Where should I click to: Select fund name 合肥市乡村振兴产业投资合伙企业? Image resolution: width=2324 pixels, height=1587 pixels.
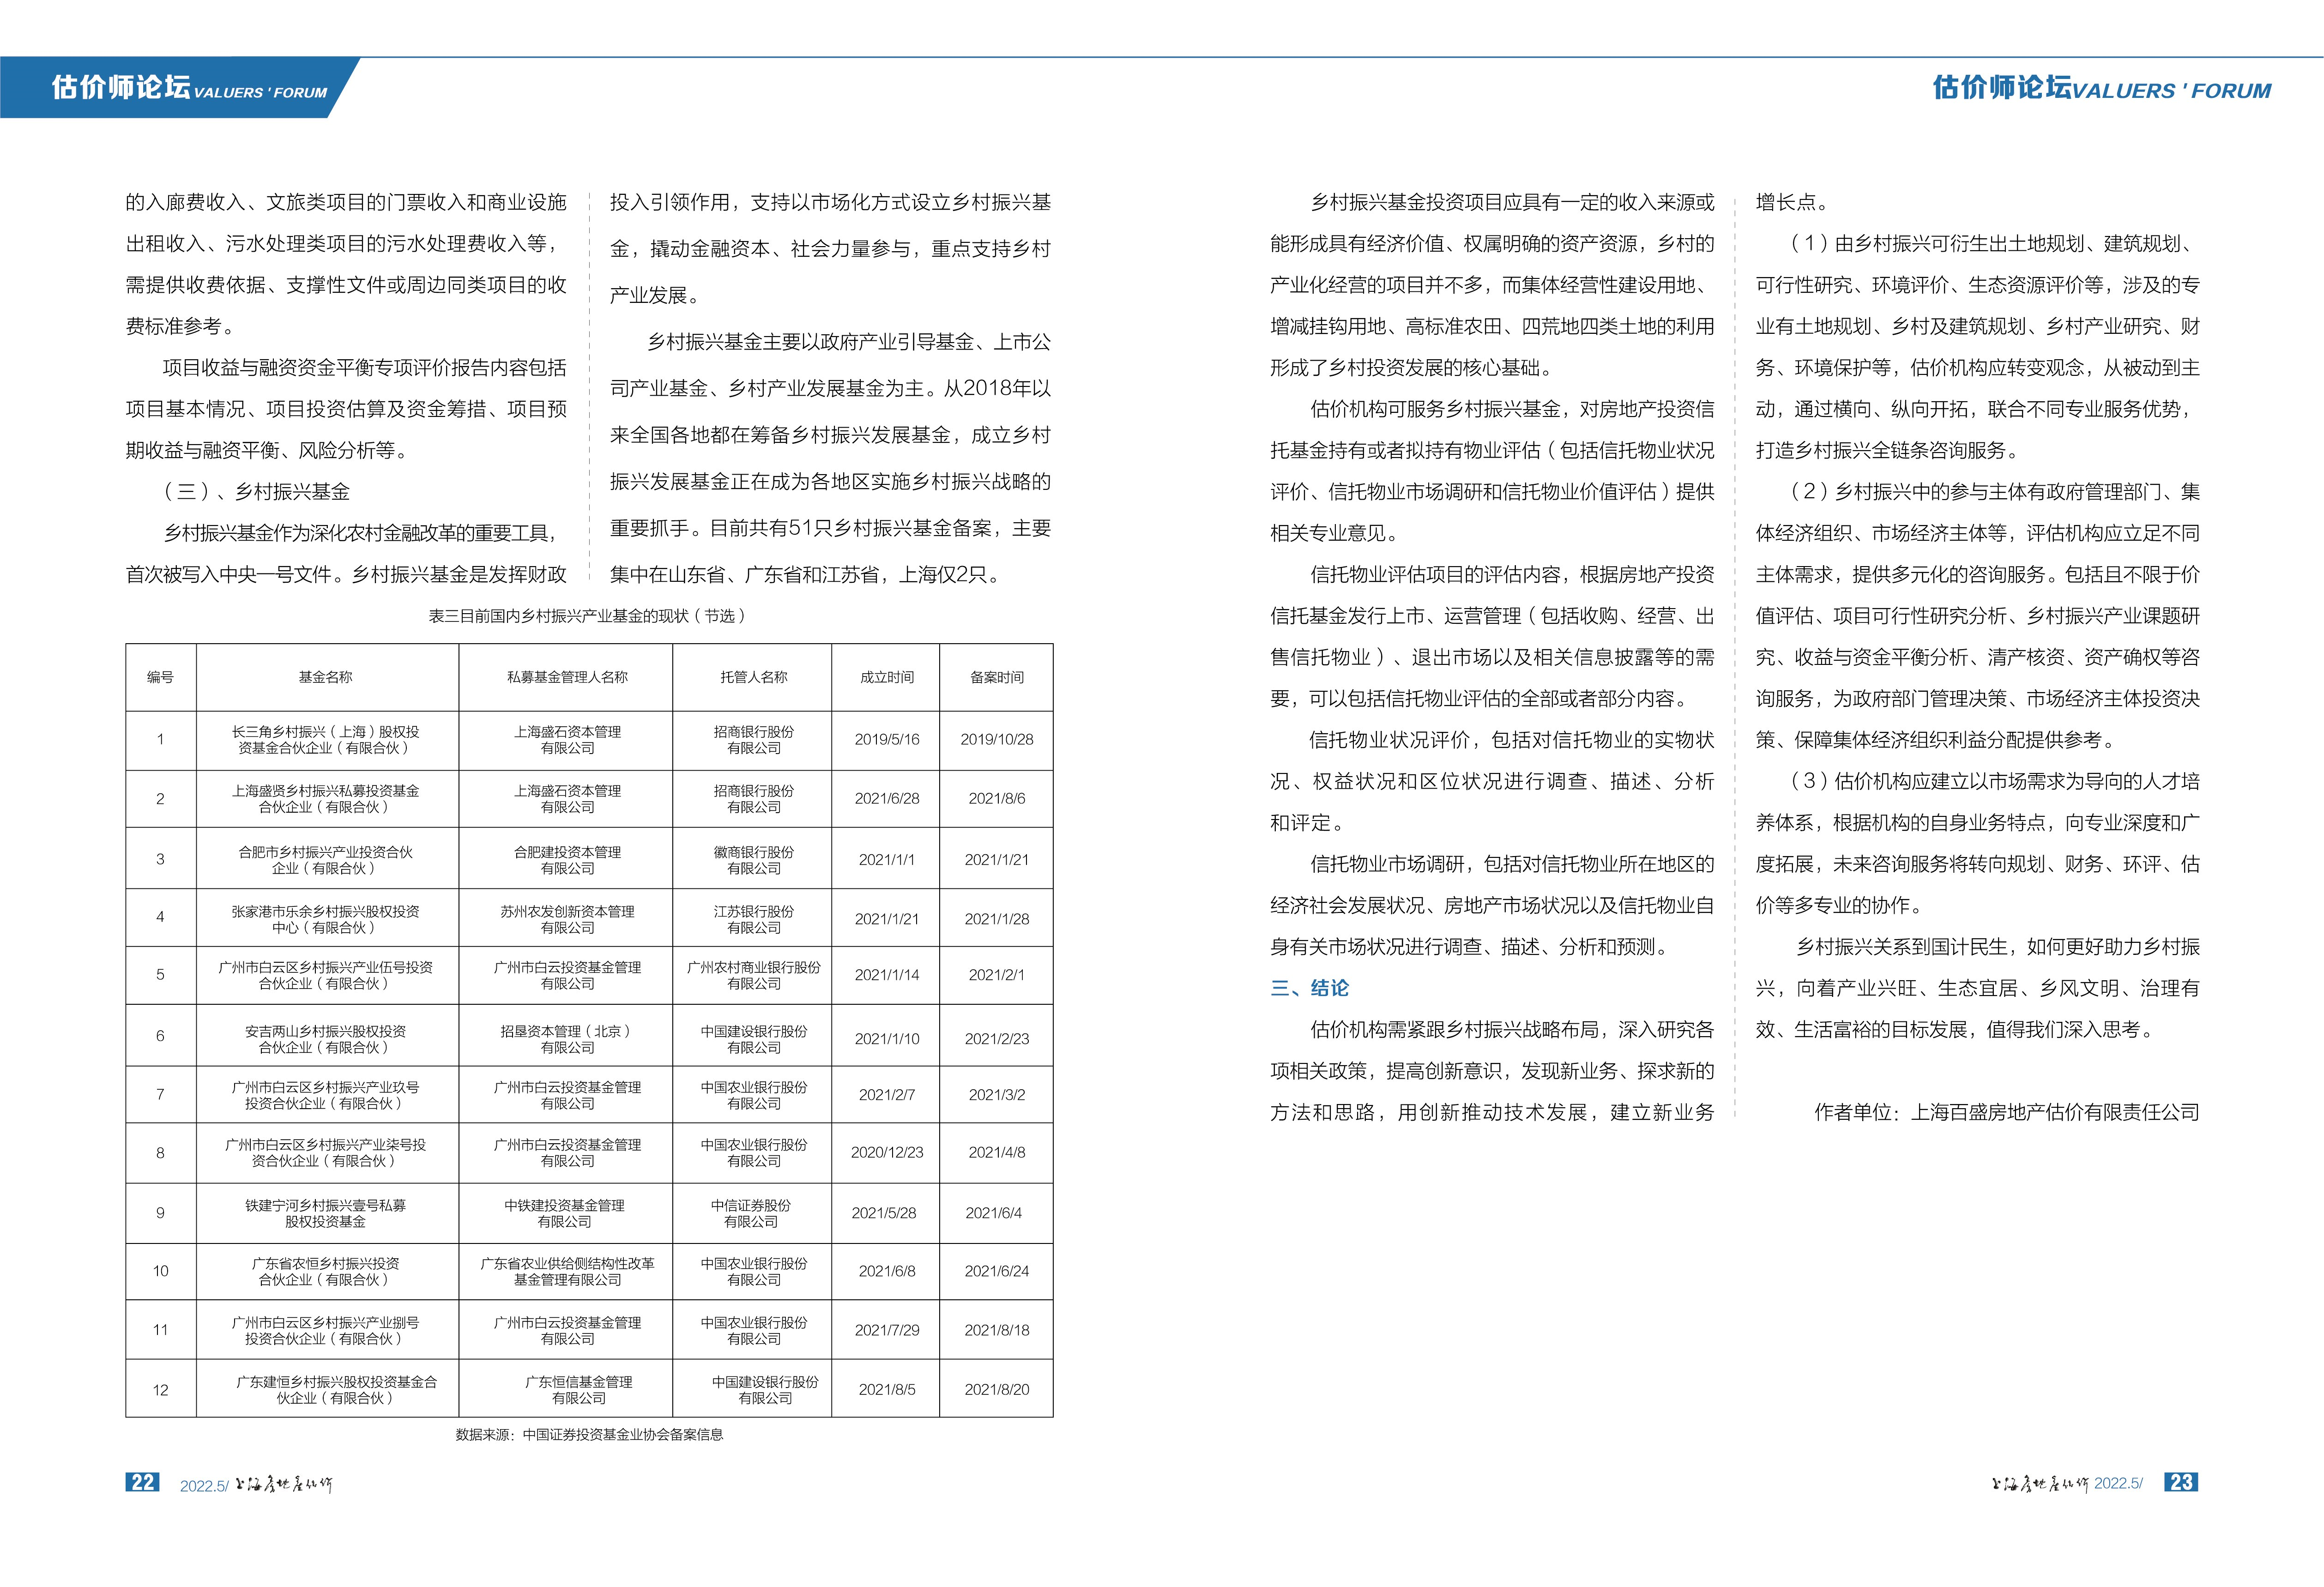tap(326, 860)
